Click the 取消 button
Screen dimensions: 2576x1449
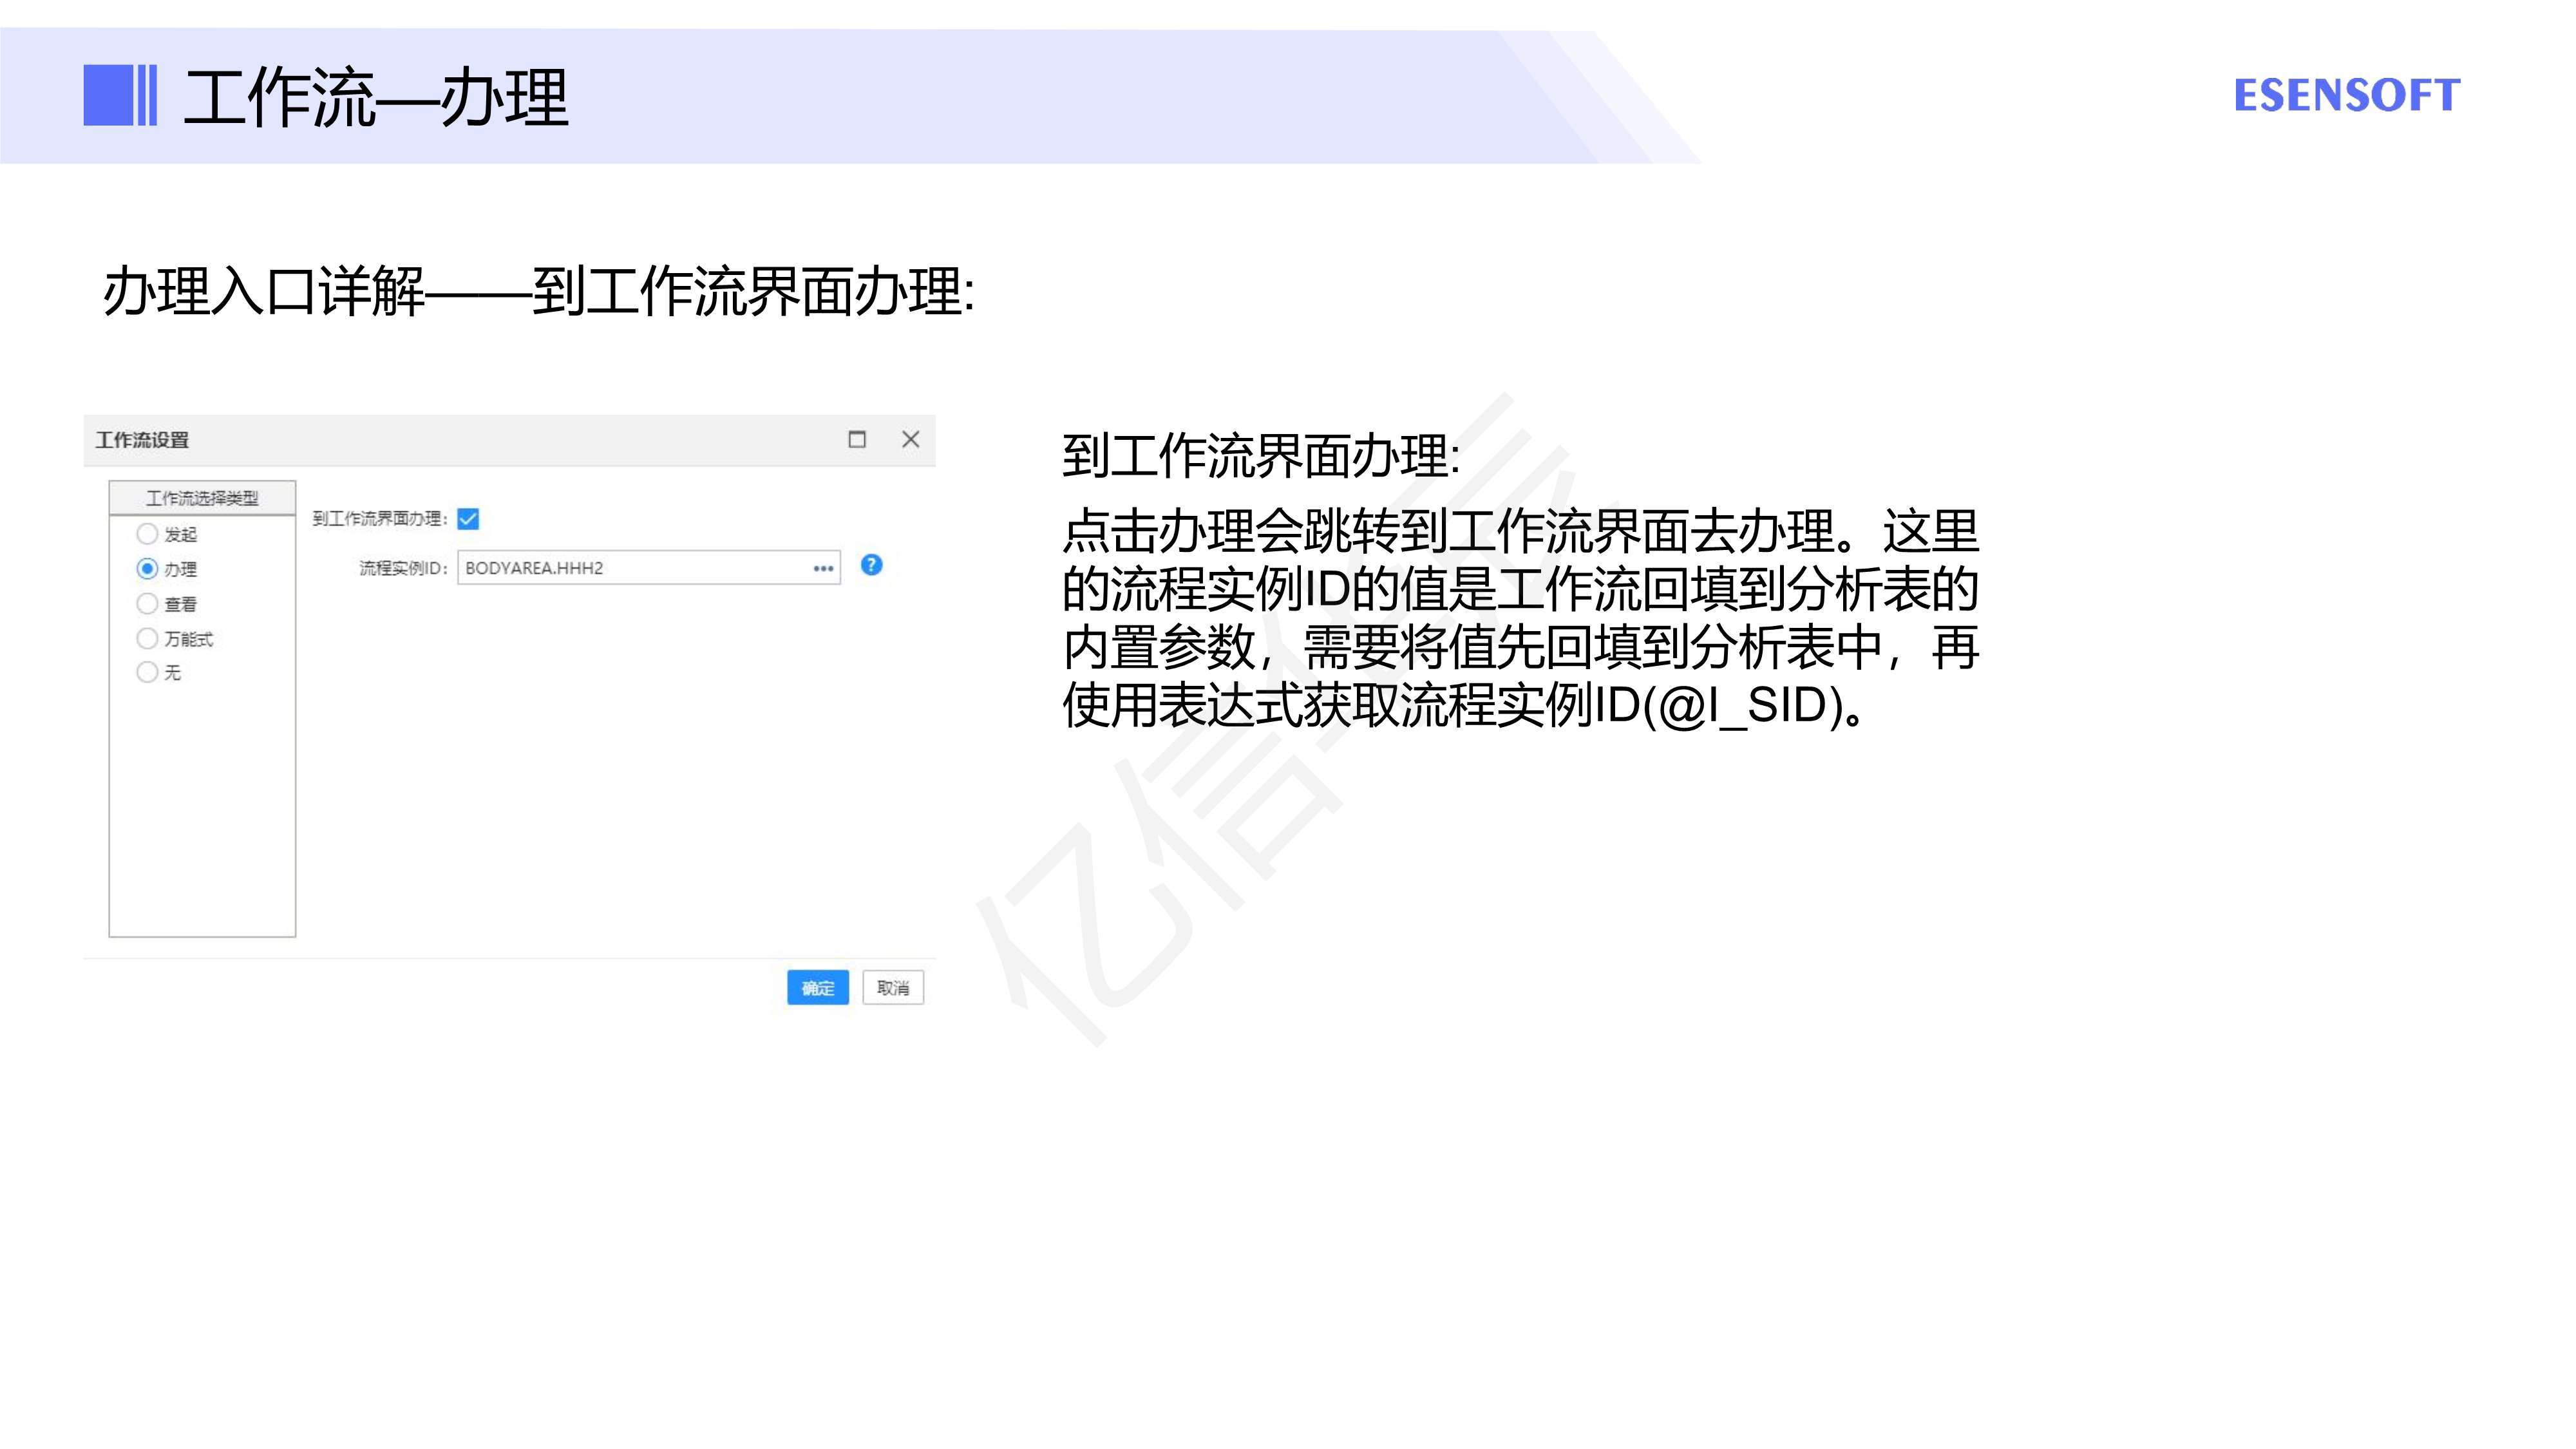(x=893, y=988)
